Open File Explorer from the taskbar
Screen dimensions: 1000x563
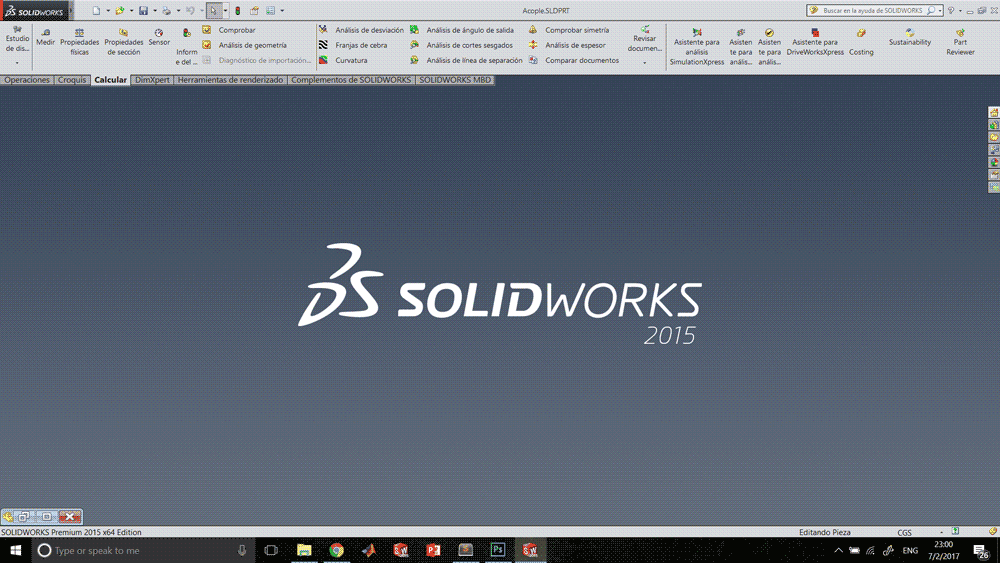tap(304, 550)
